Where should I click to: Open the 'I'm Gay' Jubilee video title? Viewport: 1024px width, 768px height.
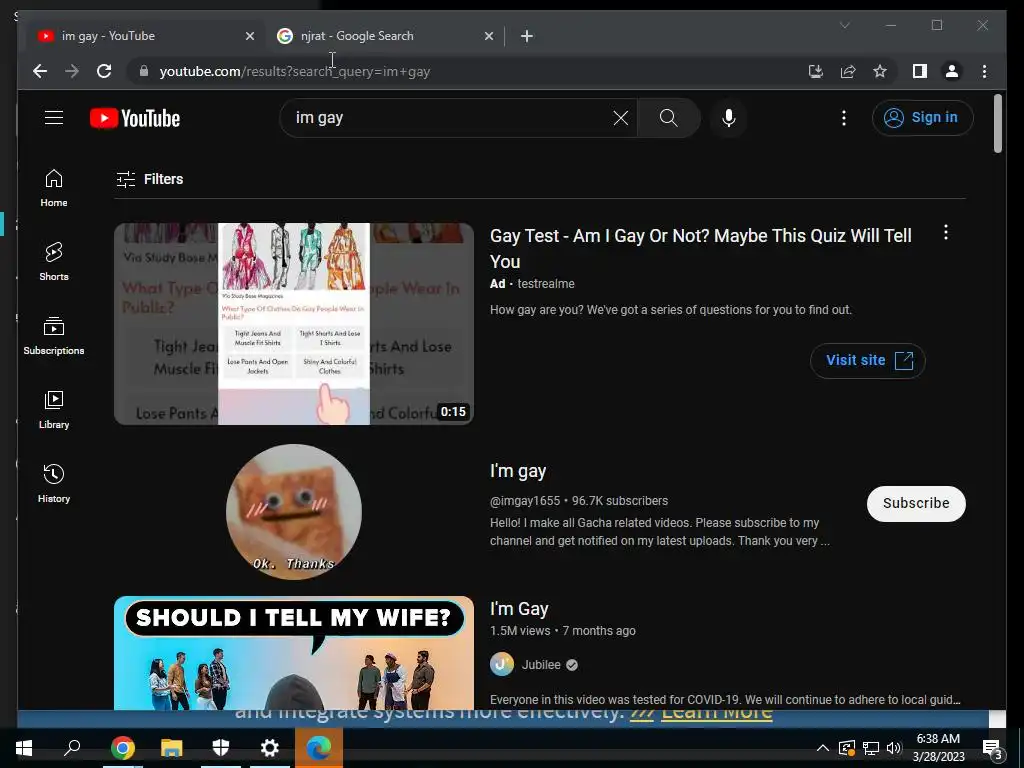pyautogui.click(x=519, y=609)
